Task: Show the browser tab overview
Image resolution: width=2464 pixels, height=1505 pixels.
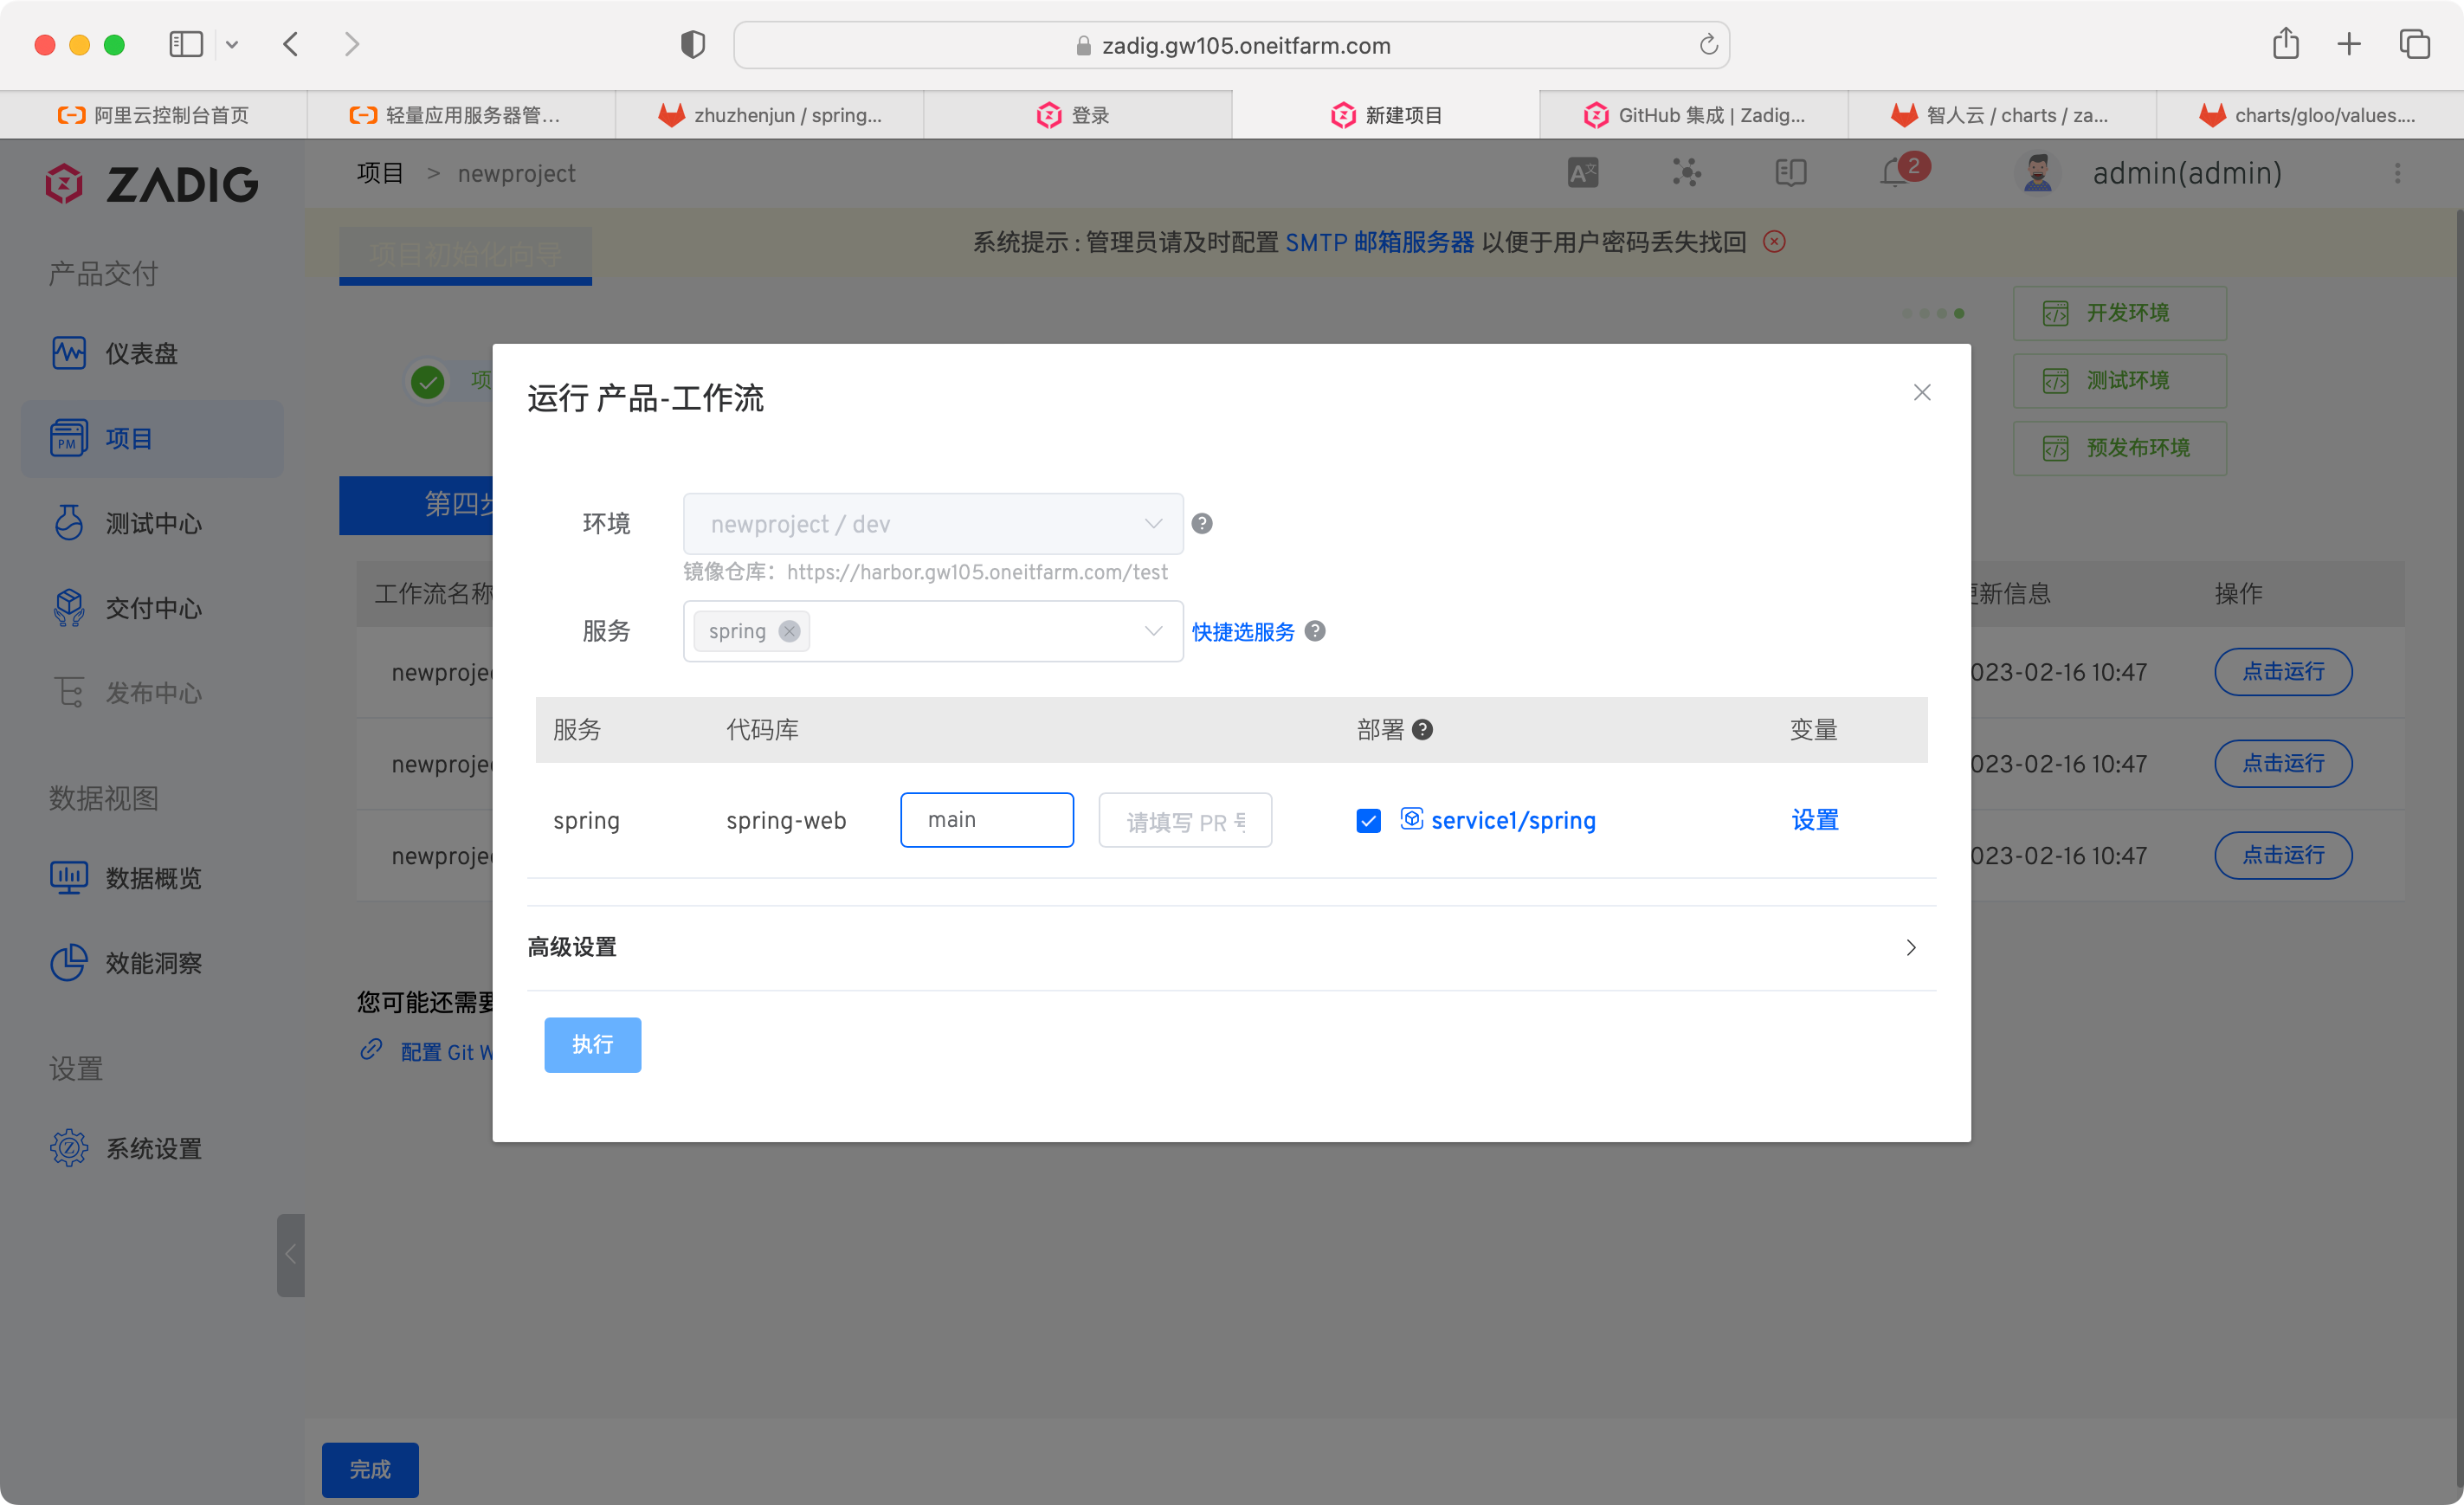Action: (x=2414, y=44)
